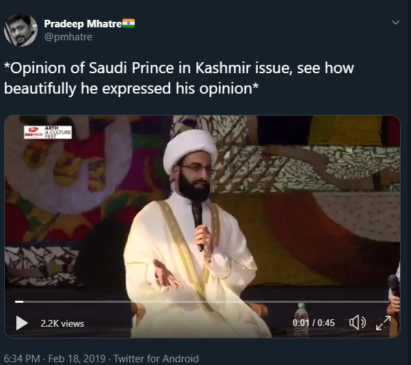
Task: Mute the video with the speaker icon
Action: click(357, 323)
